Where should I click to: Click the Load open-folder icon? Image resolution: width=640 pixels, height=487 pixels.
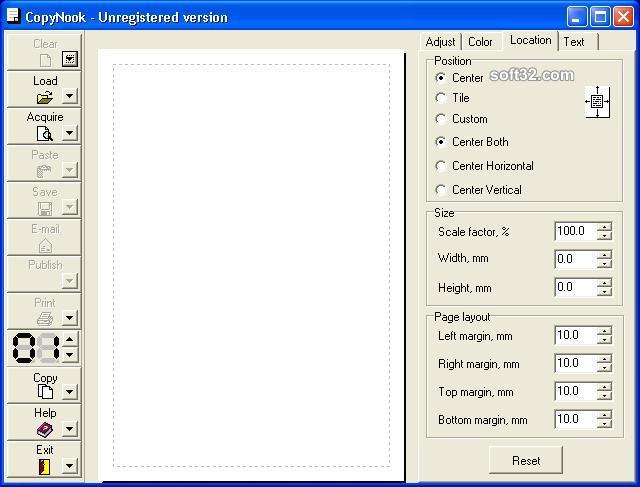[44, 97]
